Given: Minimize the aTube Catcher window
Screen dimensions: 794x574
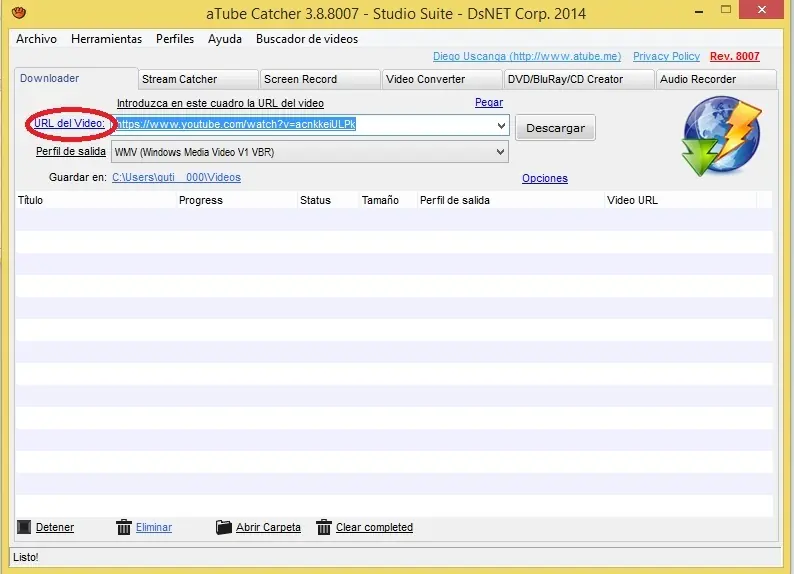Looking at the screenshot, I should (x=699, y=11).
